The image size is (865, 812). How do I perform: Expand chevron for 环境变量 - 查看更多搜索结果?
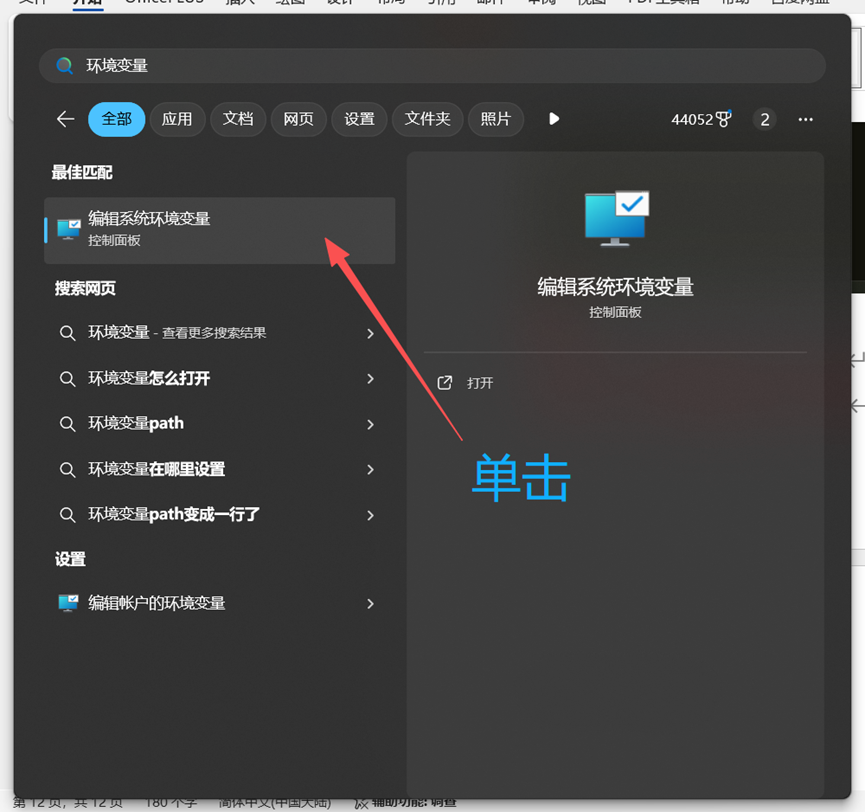tap(370, 333)
